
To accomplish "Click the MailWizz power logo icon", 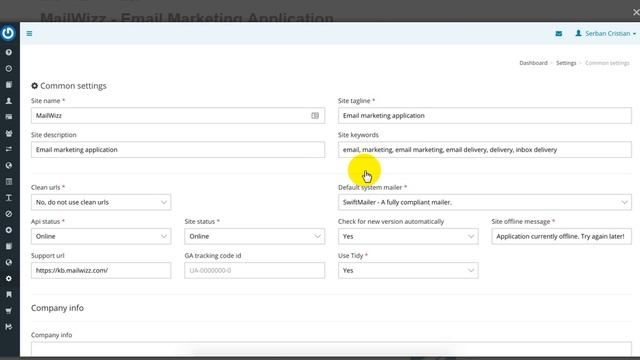I will coord(8,33).
